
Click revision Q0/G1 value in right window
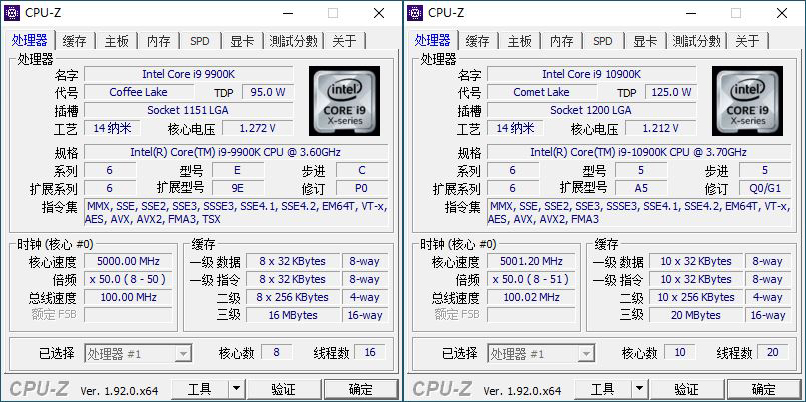pyautogui.click(x=765, y=188)
